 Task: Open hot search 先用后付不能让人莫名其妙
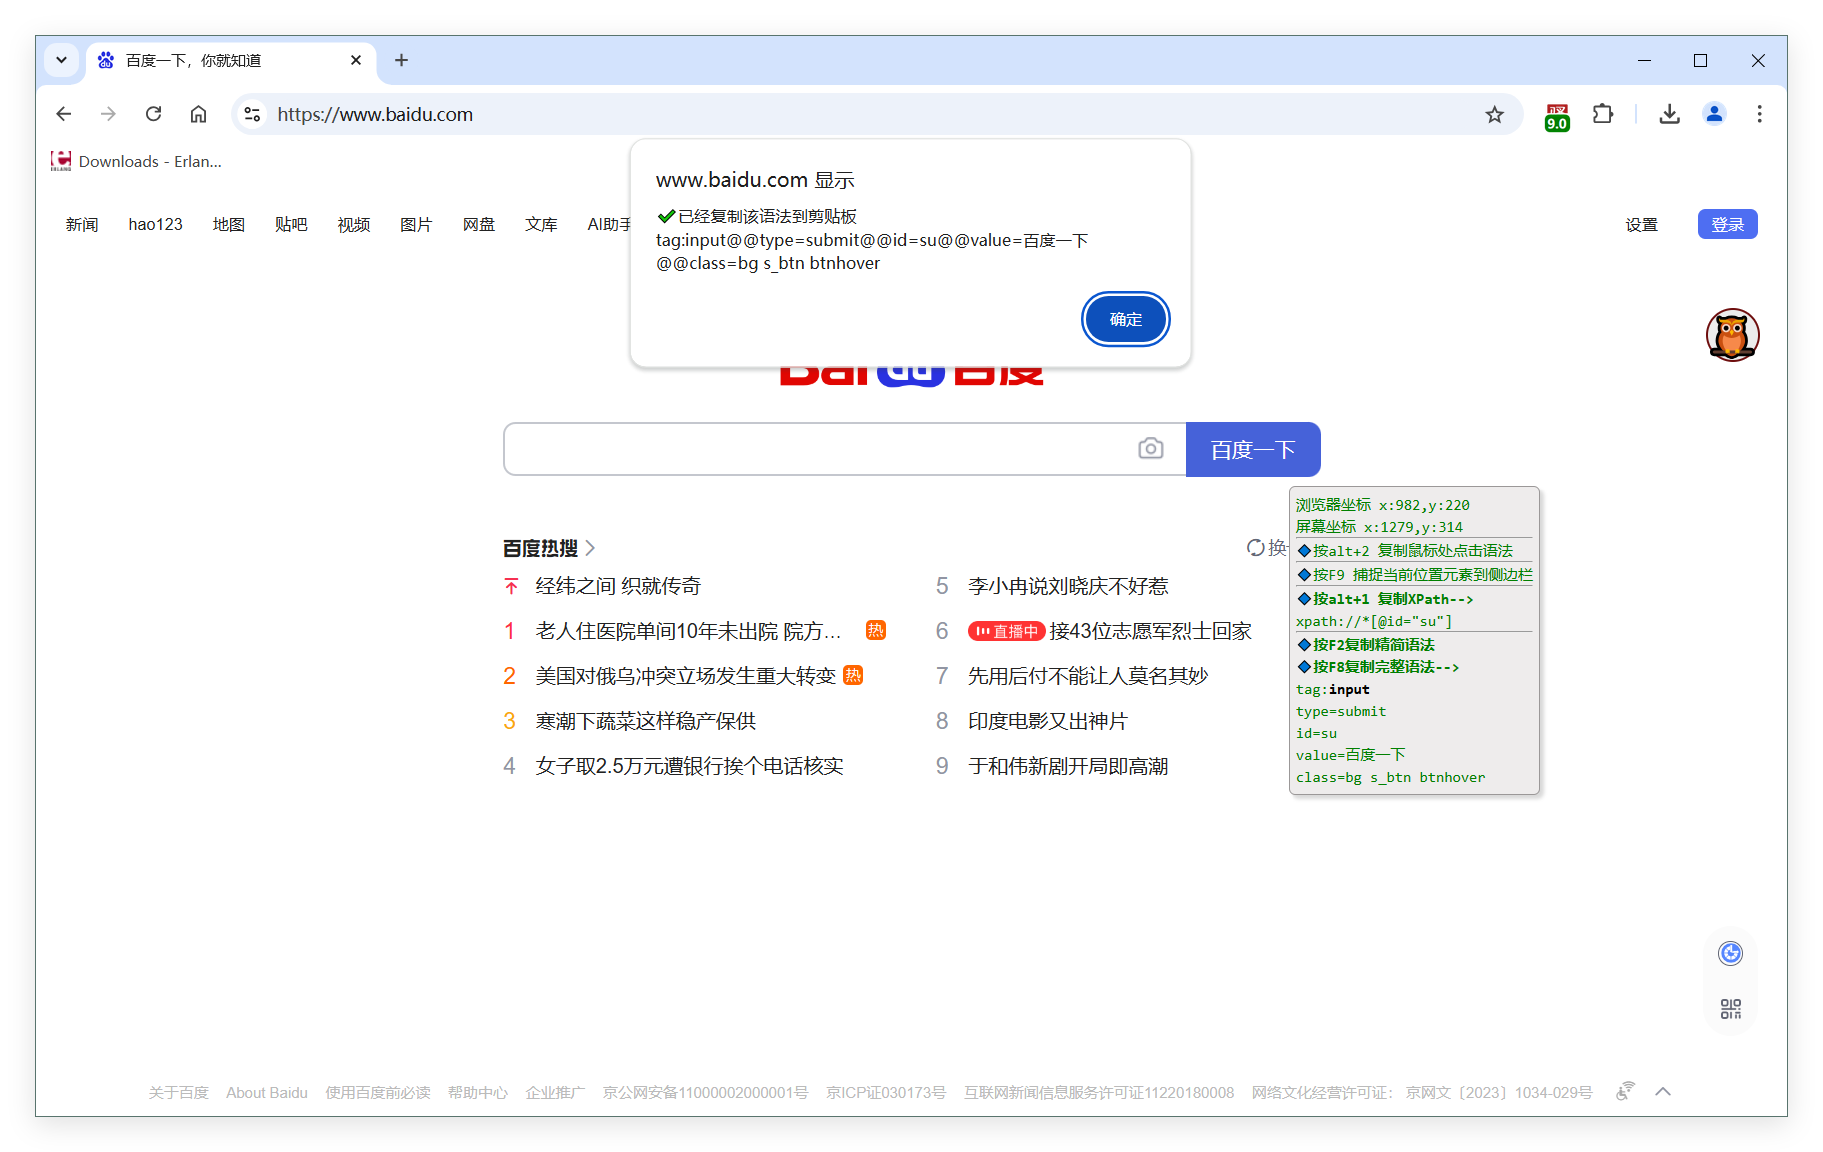1087,676
